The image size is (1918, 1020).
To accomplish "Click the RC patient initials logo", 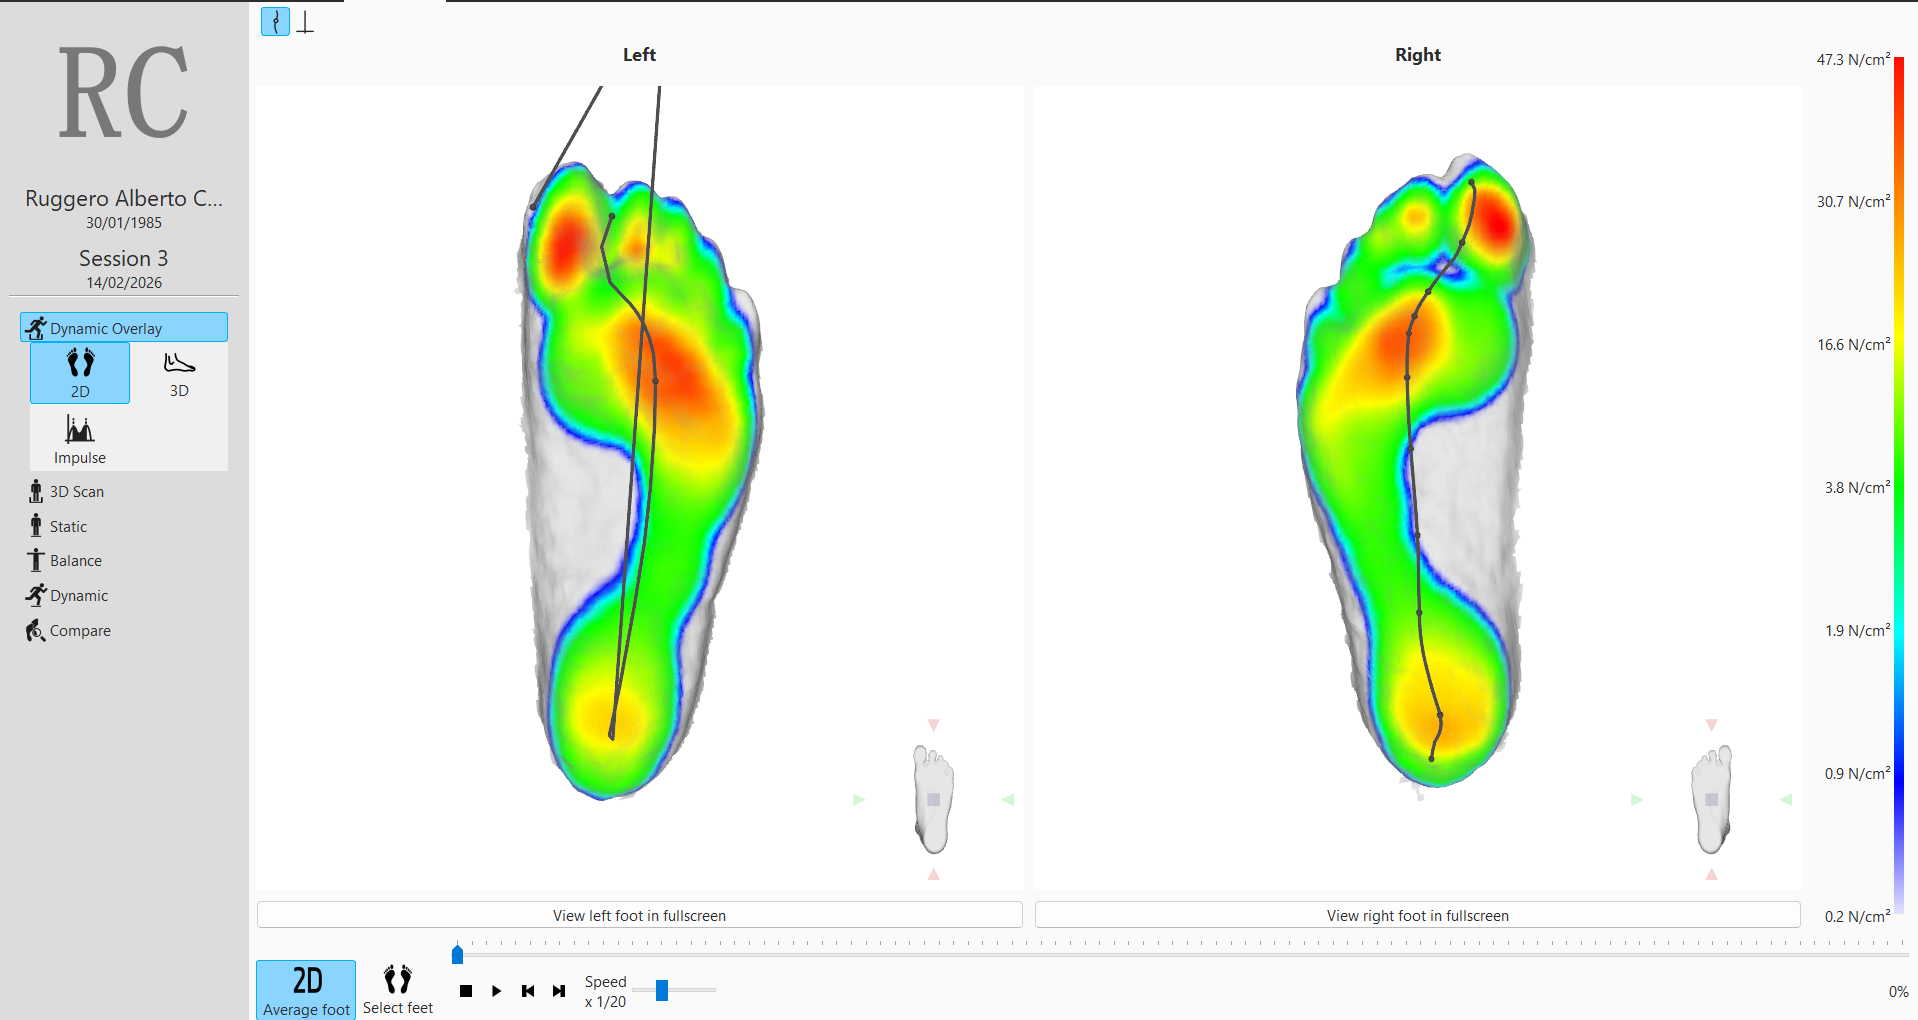I will [x=124, y=93].
